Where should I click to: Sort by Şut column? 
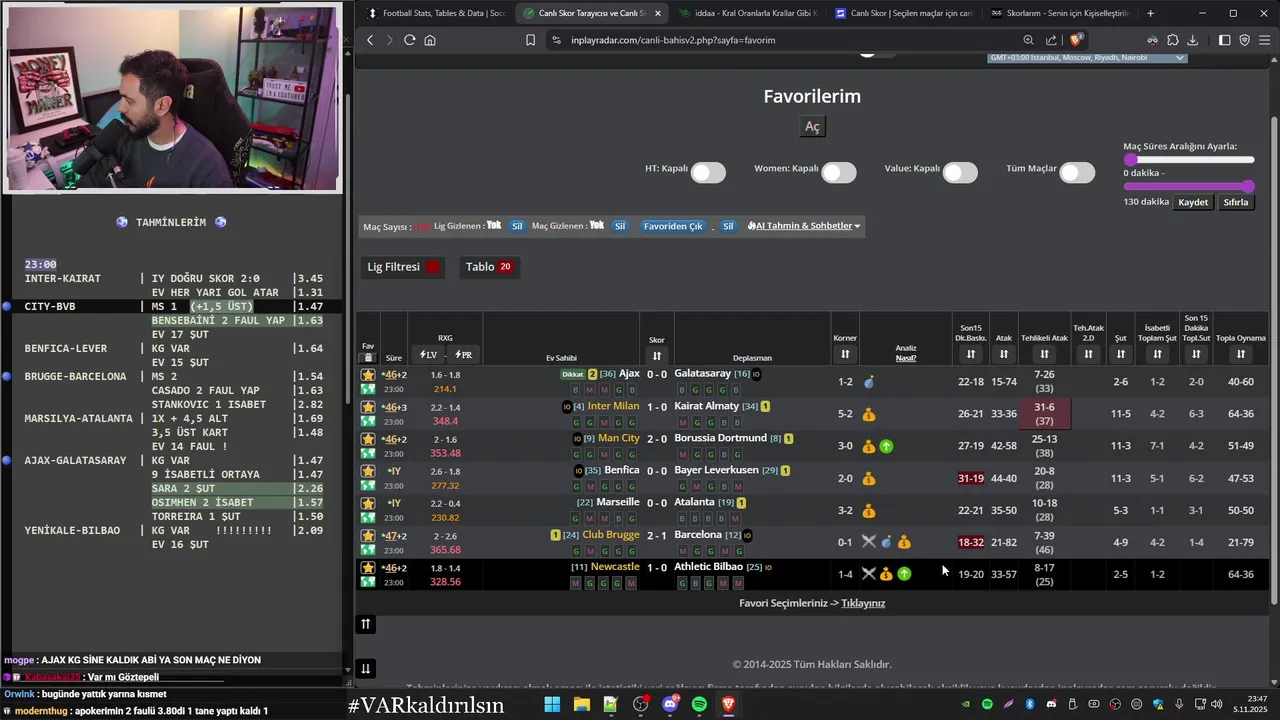pyautogui.click(x=1120, y=354)
